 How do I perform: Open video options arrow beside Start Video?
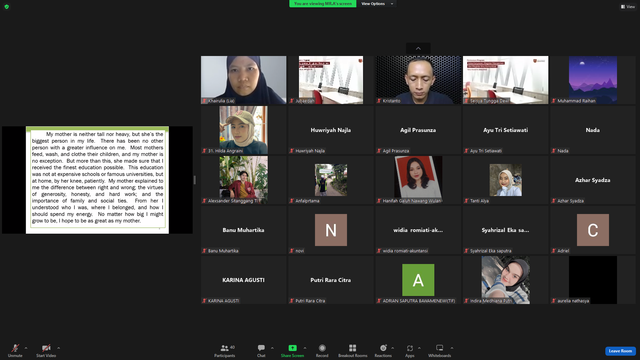(x=59, y=348)
